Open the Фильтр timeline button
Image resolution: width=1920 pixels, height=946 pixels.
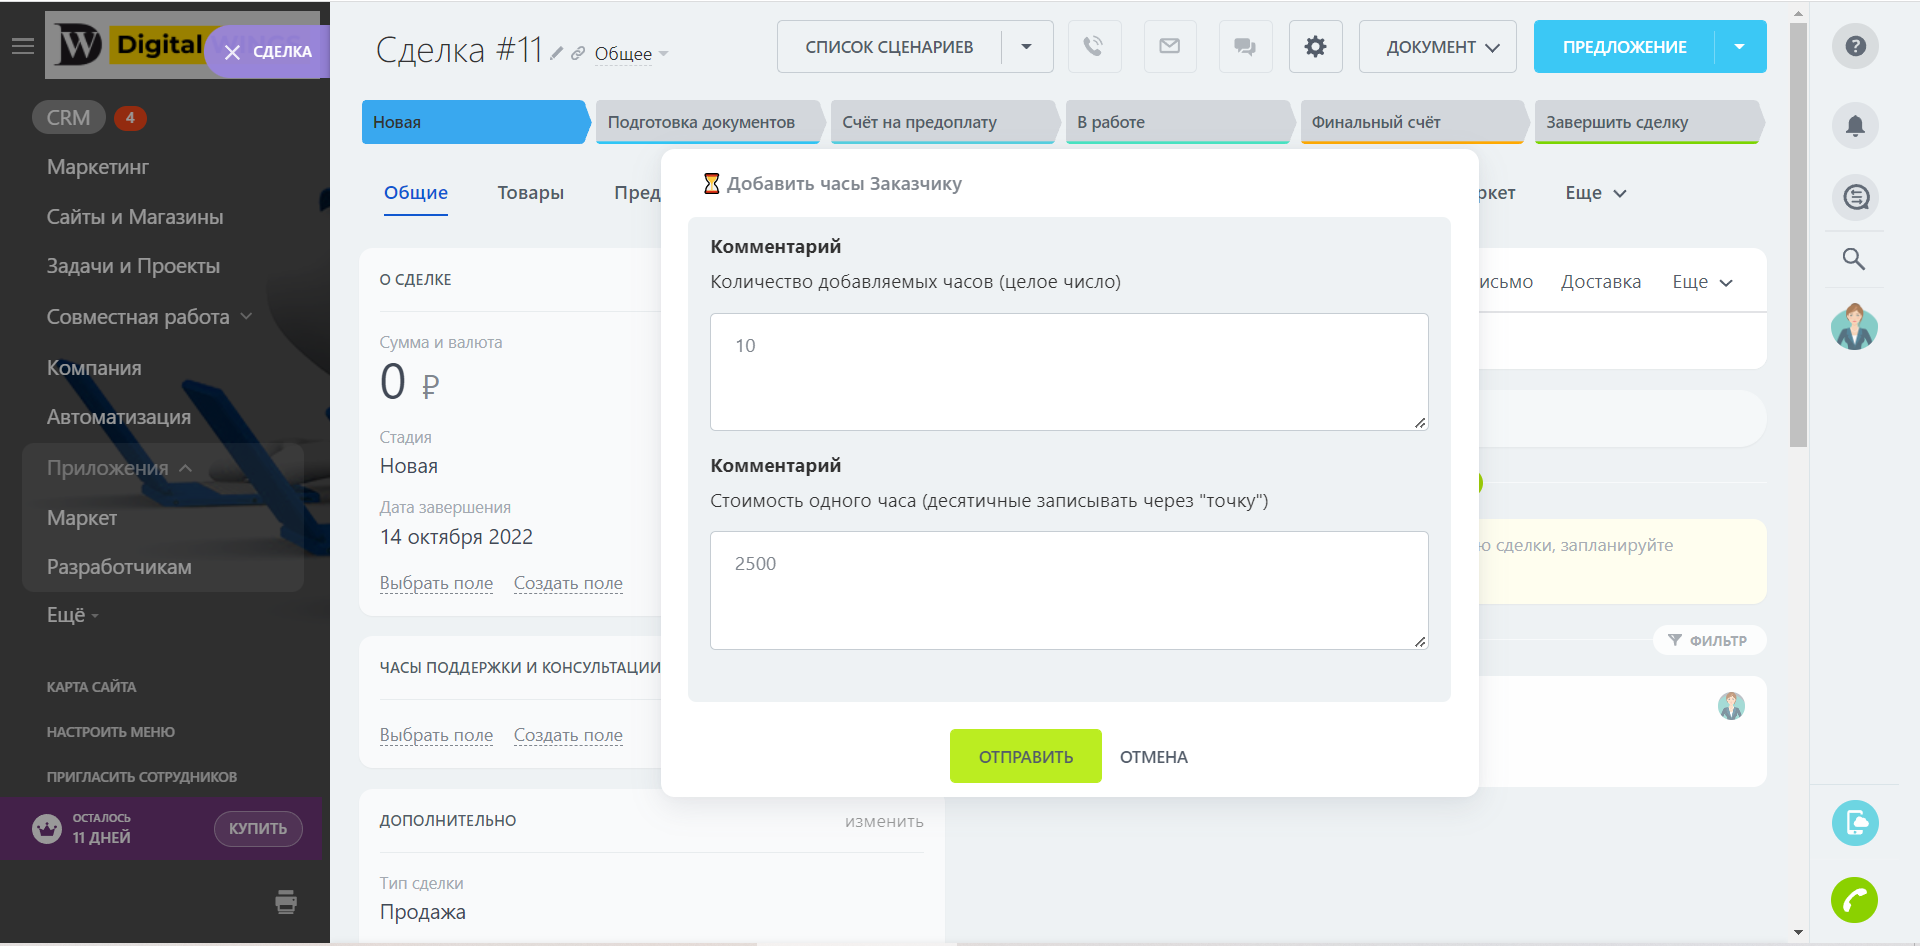pos(1709,640)
